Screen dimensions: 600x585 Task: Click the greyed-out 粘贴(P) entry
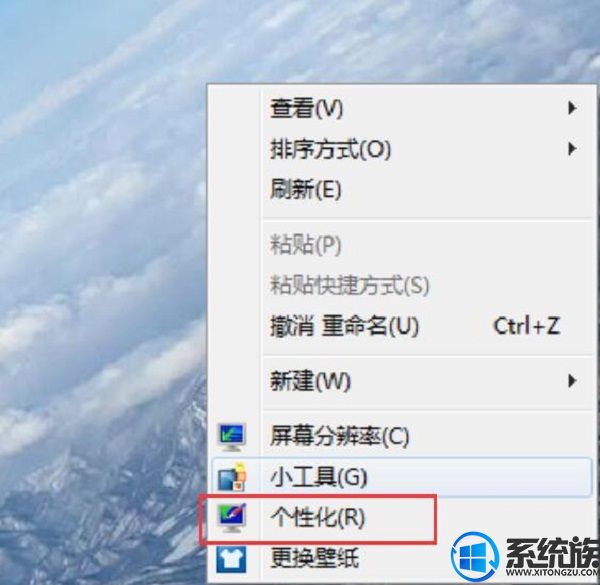tap(402, 245)
